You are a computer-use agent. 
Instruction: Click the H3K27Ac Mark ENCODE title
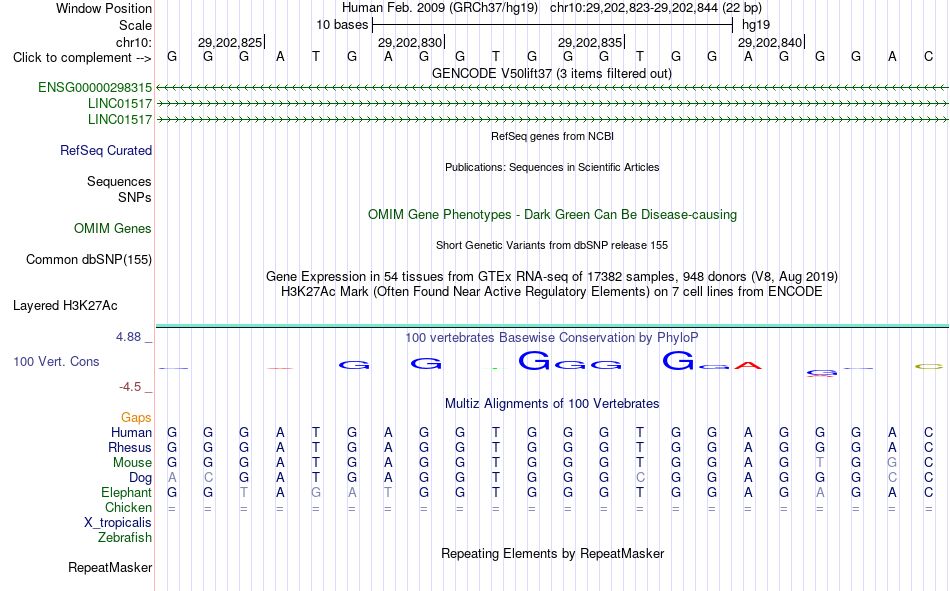(x=552, y=292)
